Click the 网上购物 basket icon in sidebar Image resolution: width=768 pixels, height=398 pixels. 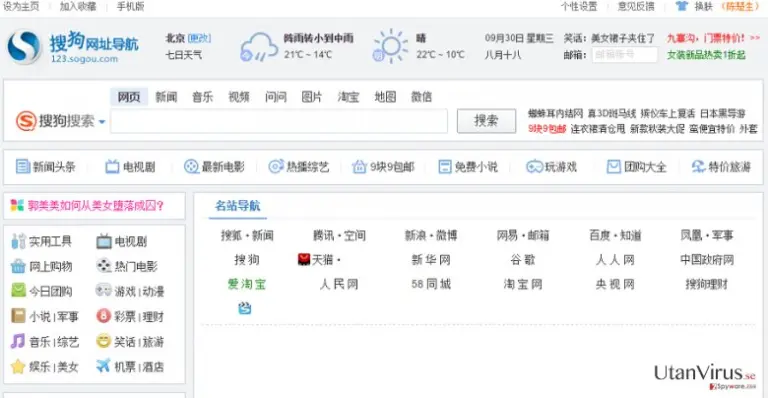tap(18, 266)
